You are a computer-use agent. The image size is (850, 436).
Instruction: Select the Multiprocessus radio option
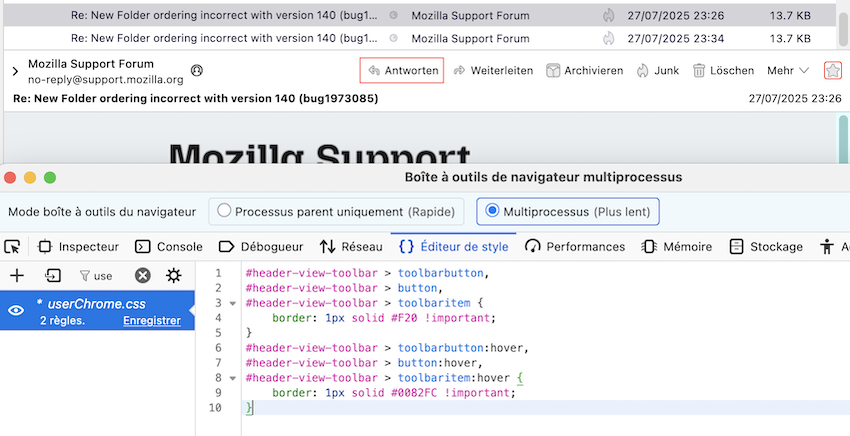point(491,211)
